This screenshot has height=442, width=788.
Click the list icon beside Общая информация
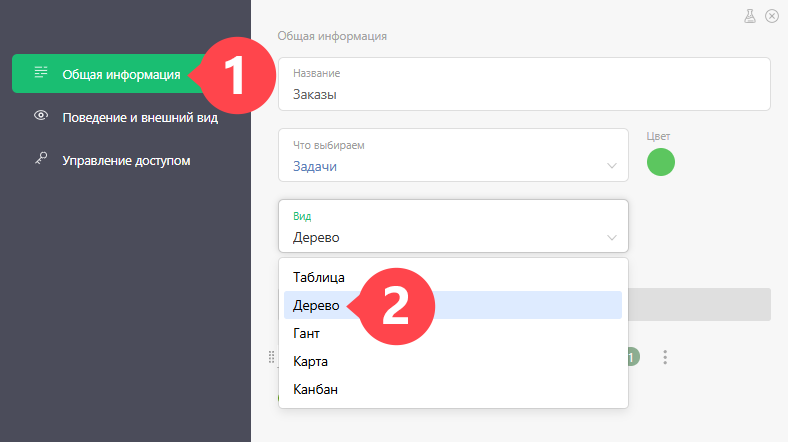click(41, 72)
